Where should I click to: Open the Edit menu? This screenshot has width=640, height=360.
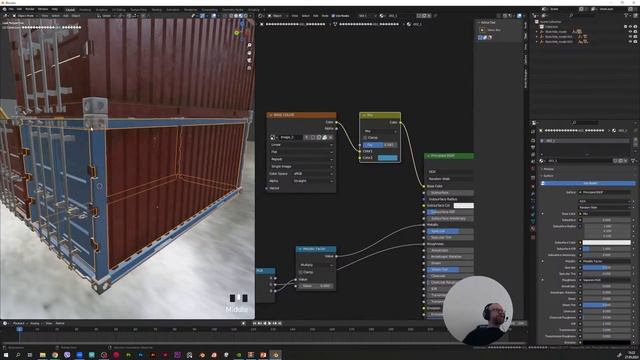[x=19, y=9]
